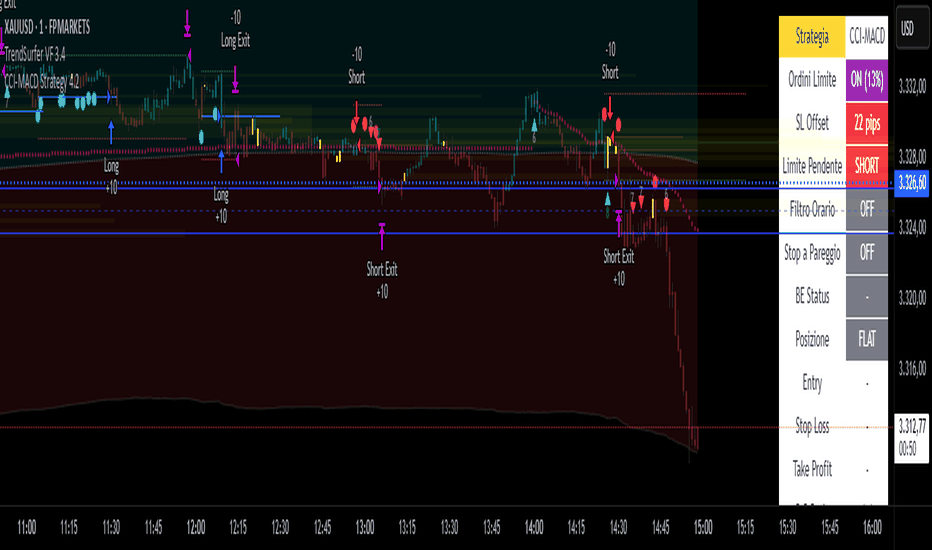Click the 3.332,00 price scale label
This screenshot has height=550, width=932.
coord(912,87)
